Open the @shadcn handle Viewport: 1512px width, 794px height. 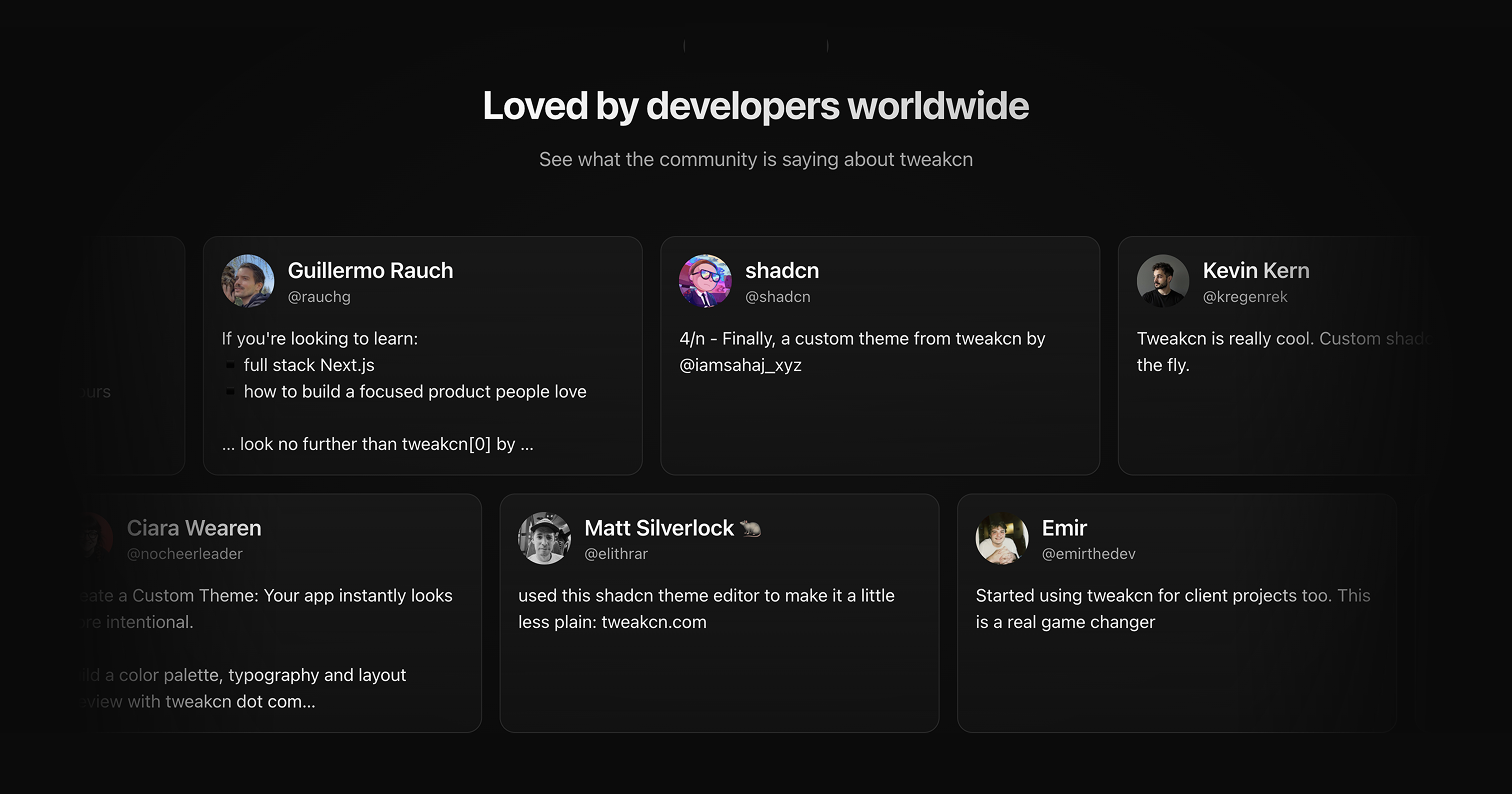tap(777, 297)
